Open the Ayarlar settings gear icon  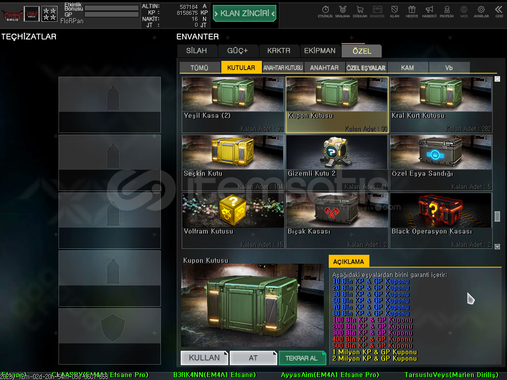tap(481, 11)
